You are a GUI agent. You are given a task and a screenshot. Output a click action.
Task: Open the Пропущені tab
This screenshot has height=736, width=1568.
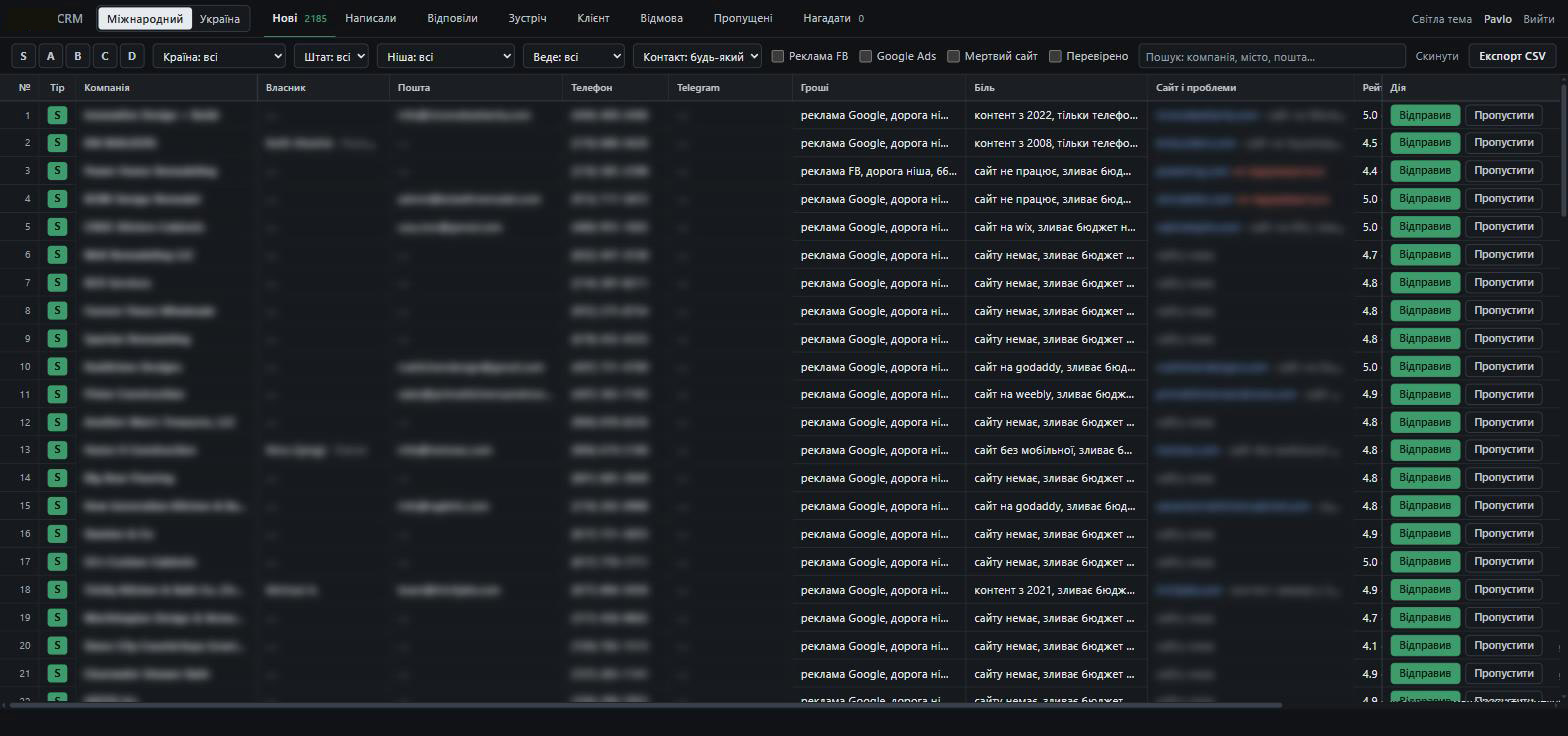[743, 18]
